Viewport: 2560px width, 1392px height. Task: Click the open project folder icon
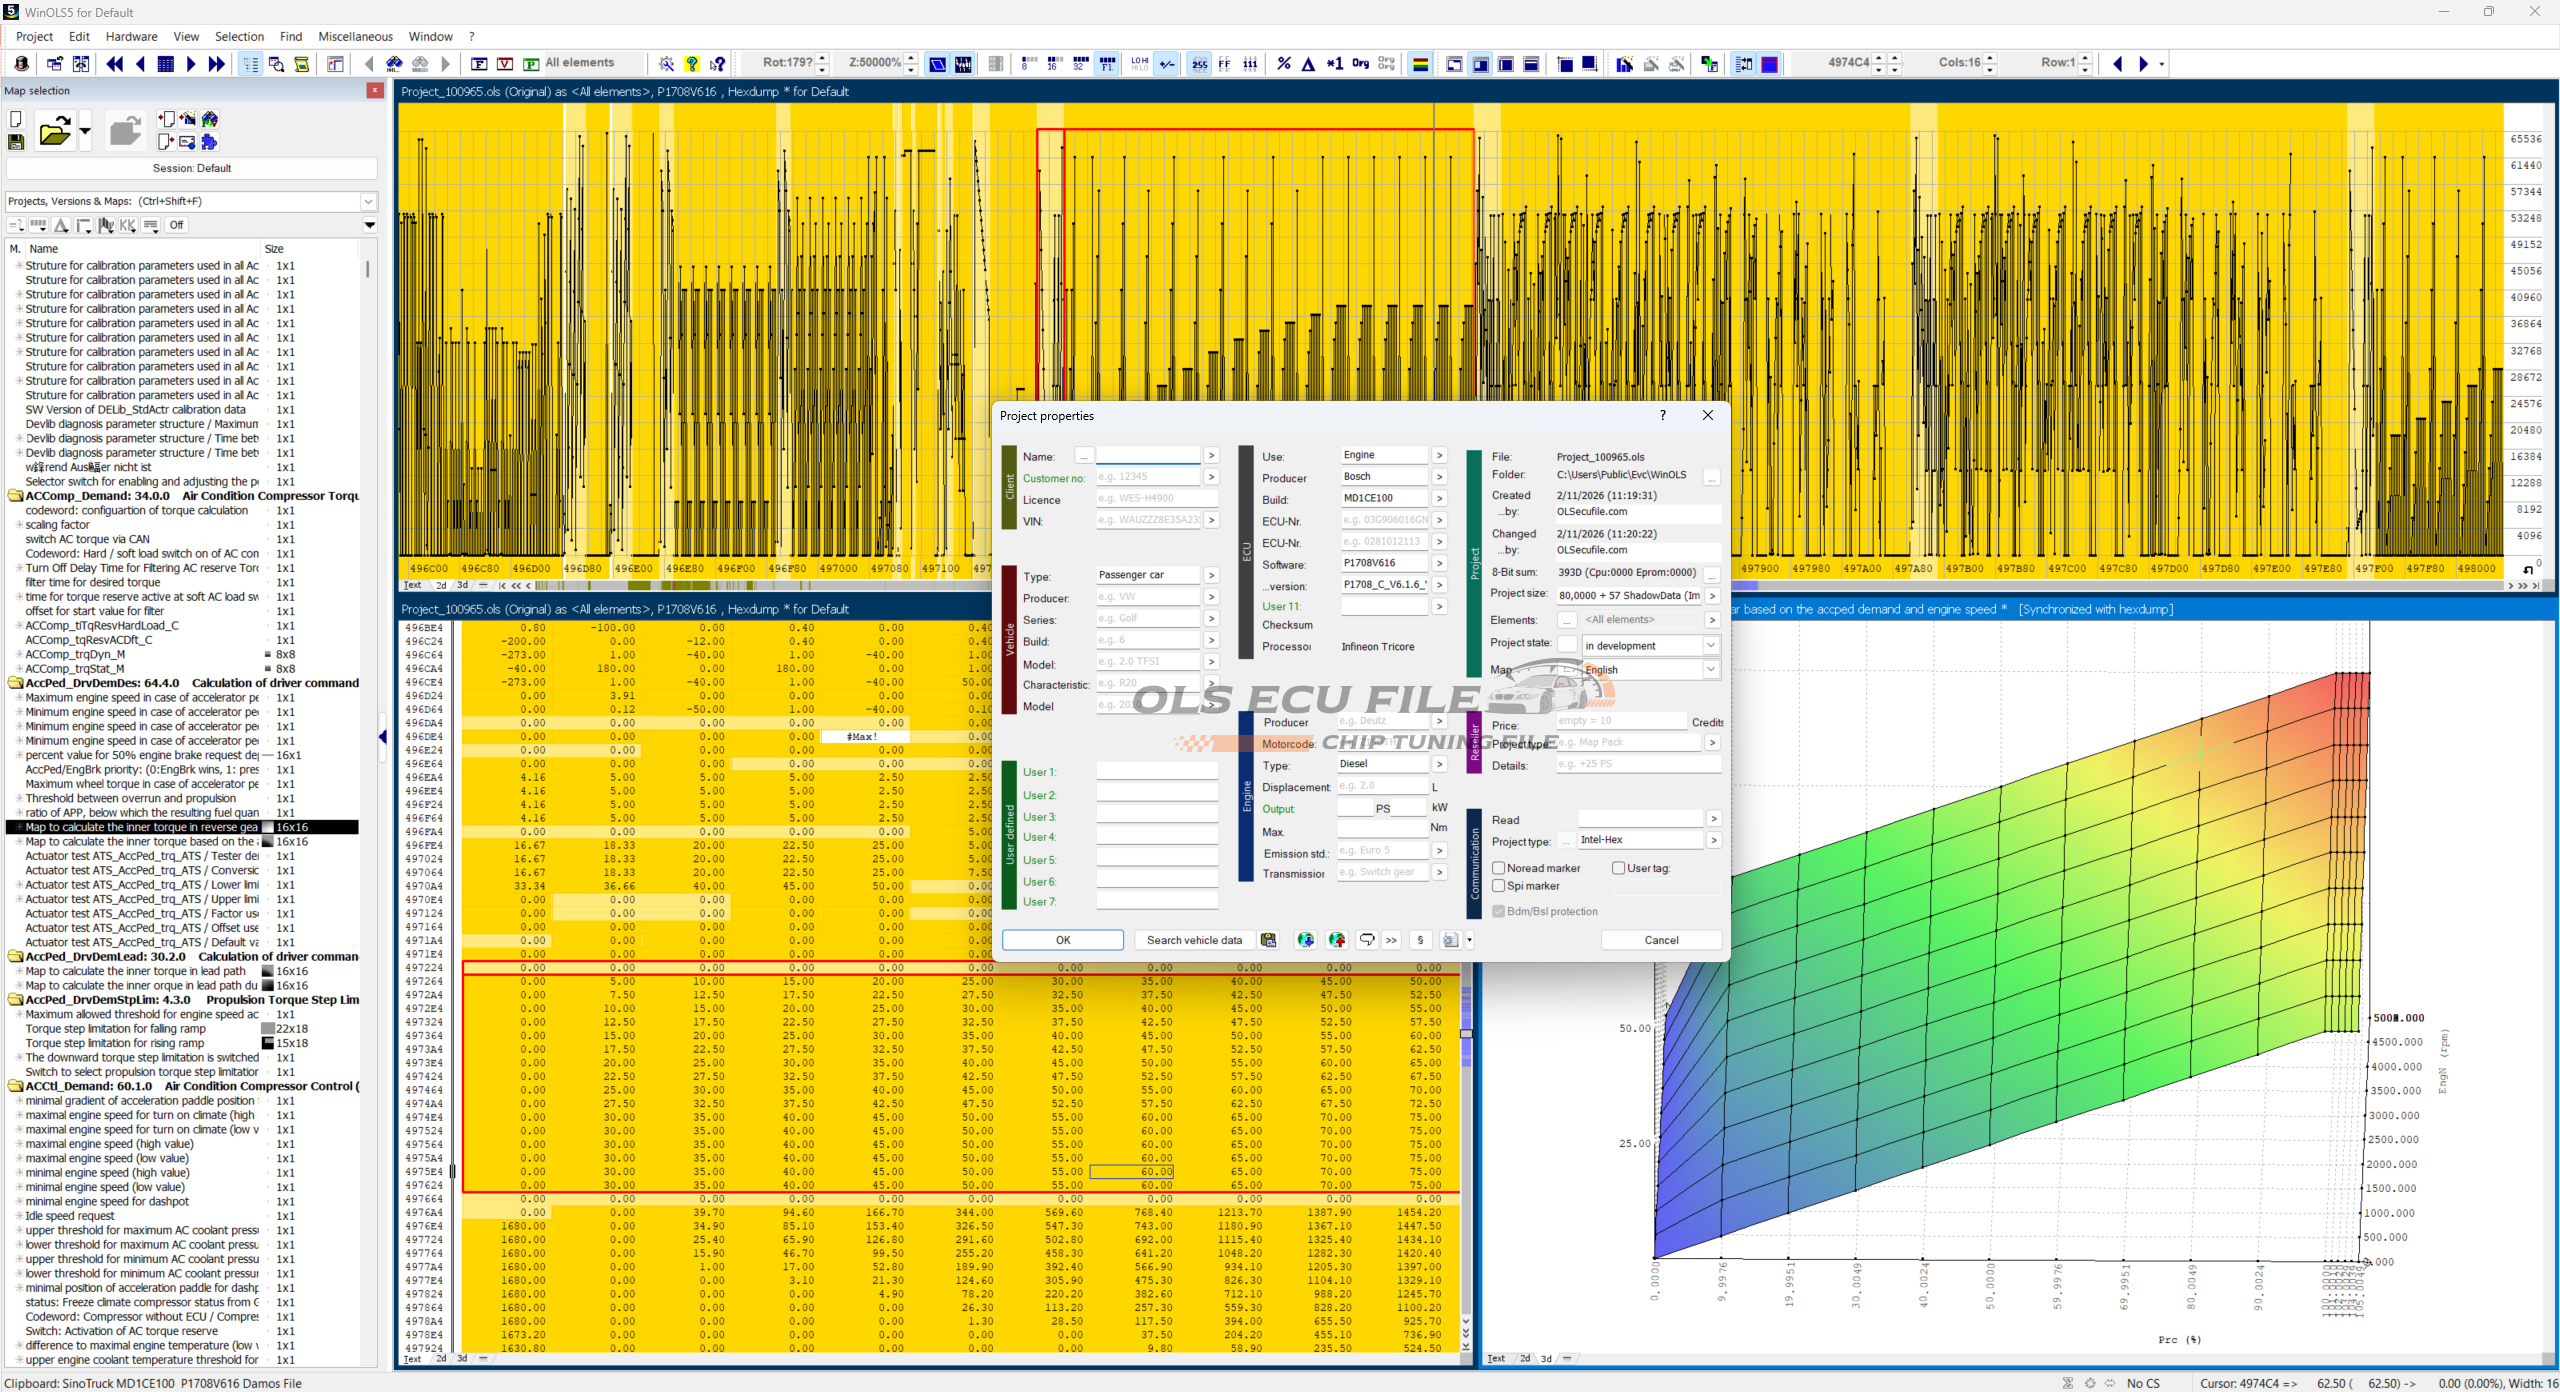click(54, 131)
